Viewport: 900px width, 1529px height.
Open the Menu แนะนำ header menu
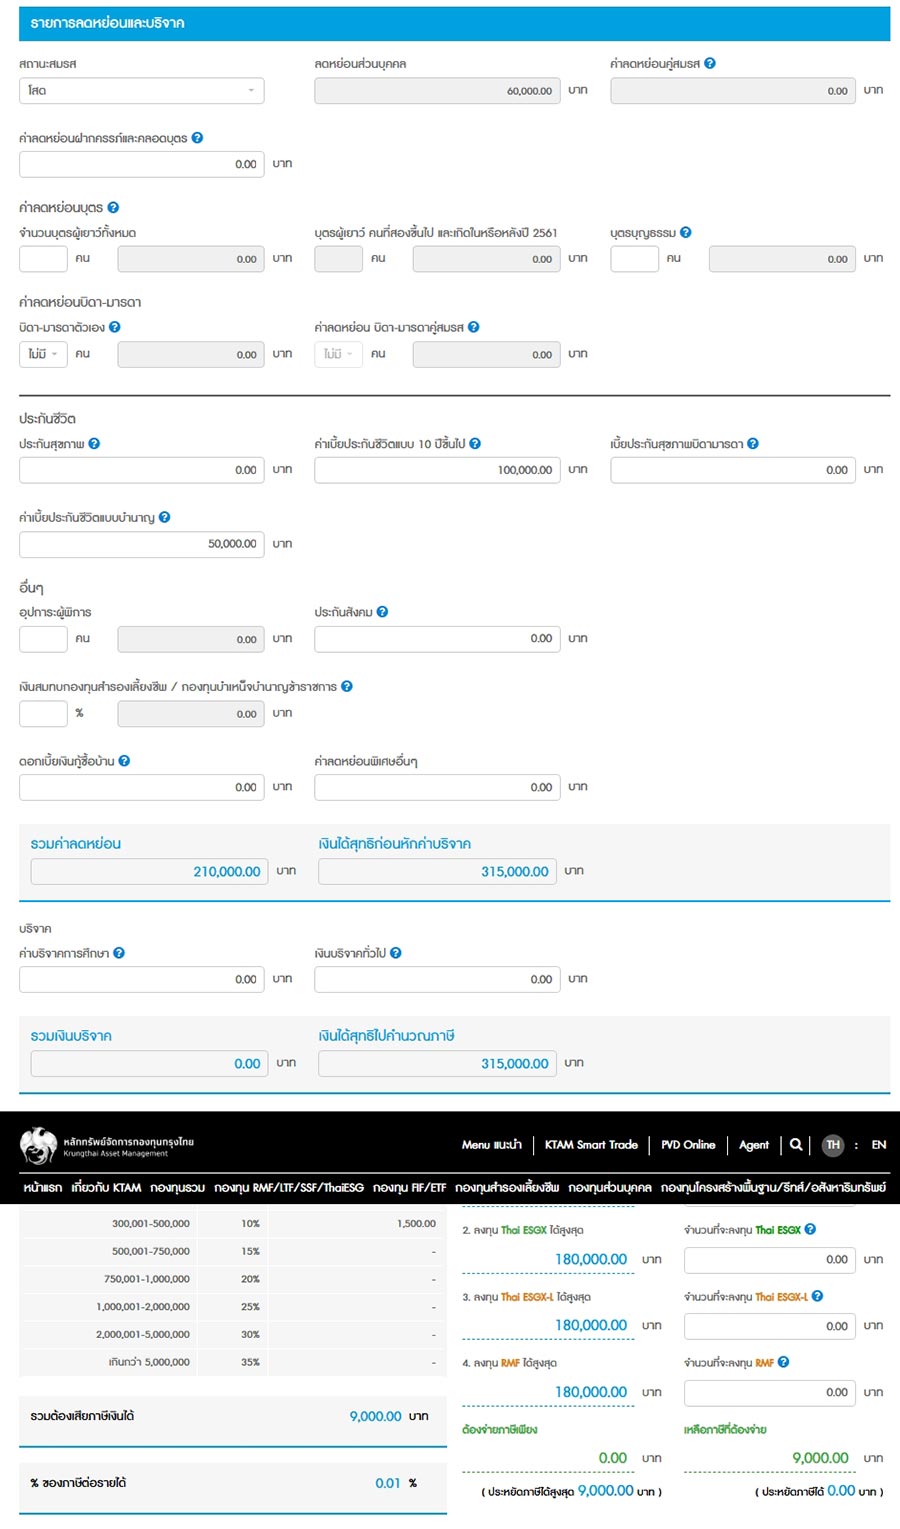491,1145
